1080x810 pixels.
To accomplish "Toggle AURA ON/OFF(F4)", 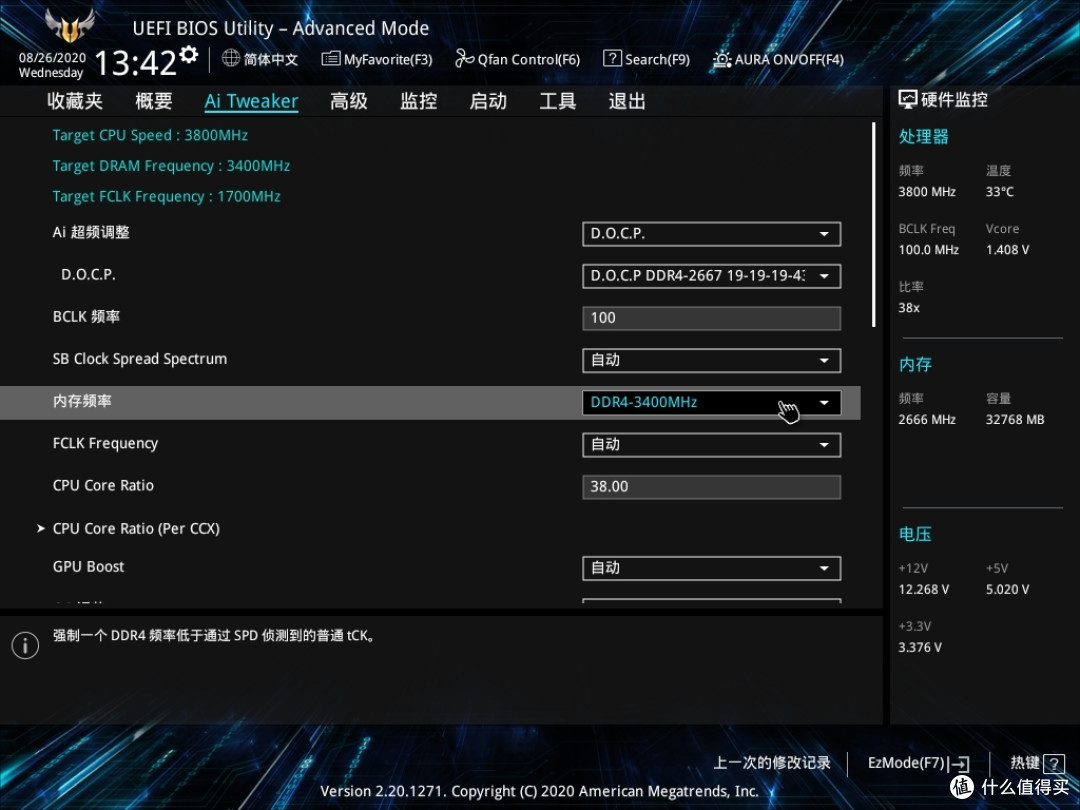I will click(x=778, y=59).
